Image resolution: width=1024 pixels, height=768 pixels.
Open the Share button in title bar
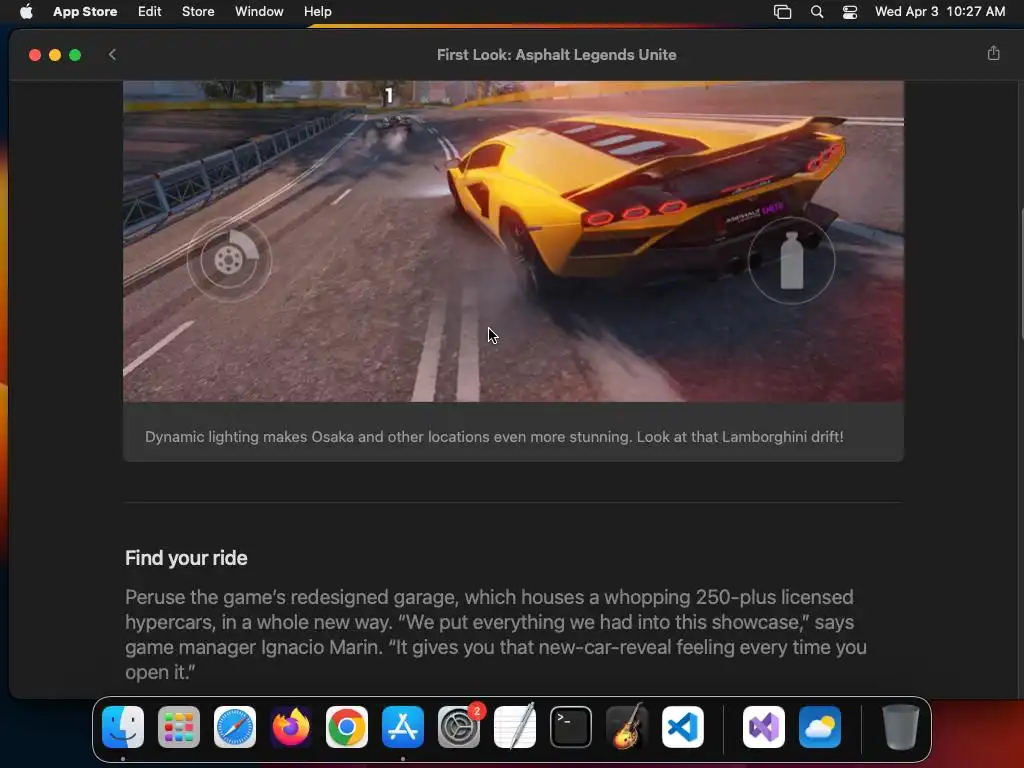(993, 54)
